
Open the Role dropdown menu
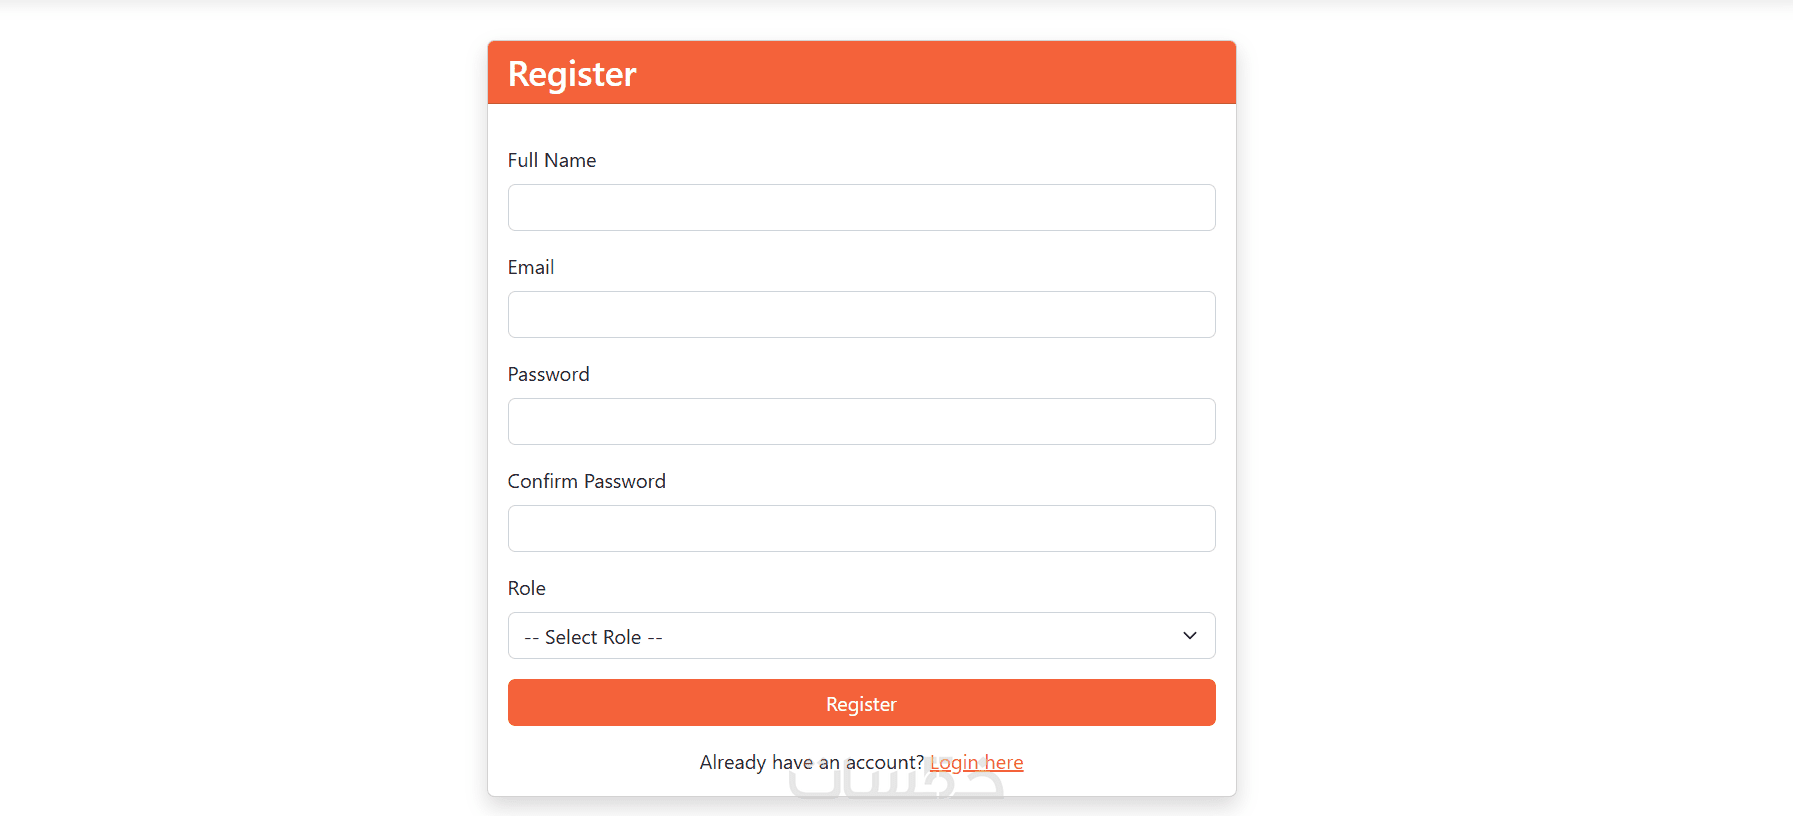click(861, 636)
